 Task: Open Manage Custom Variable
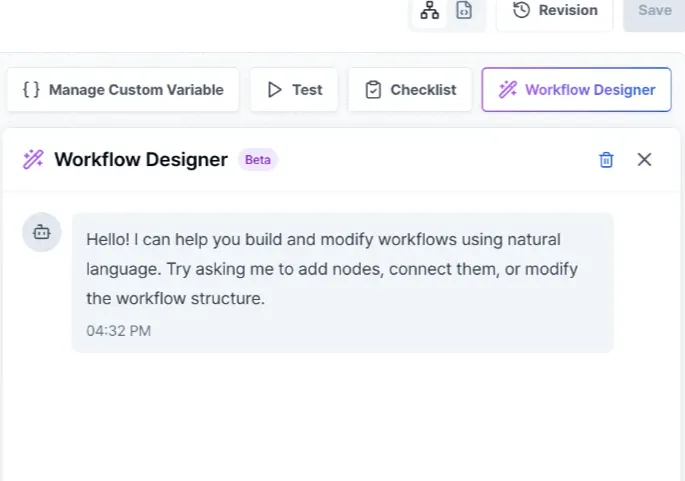coord(123,90)
